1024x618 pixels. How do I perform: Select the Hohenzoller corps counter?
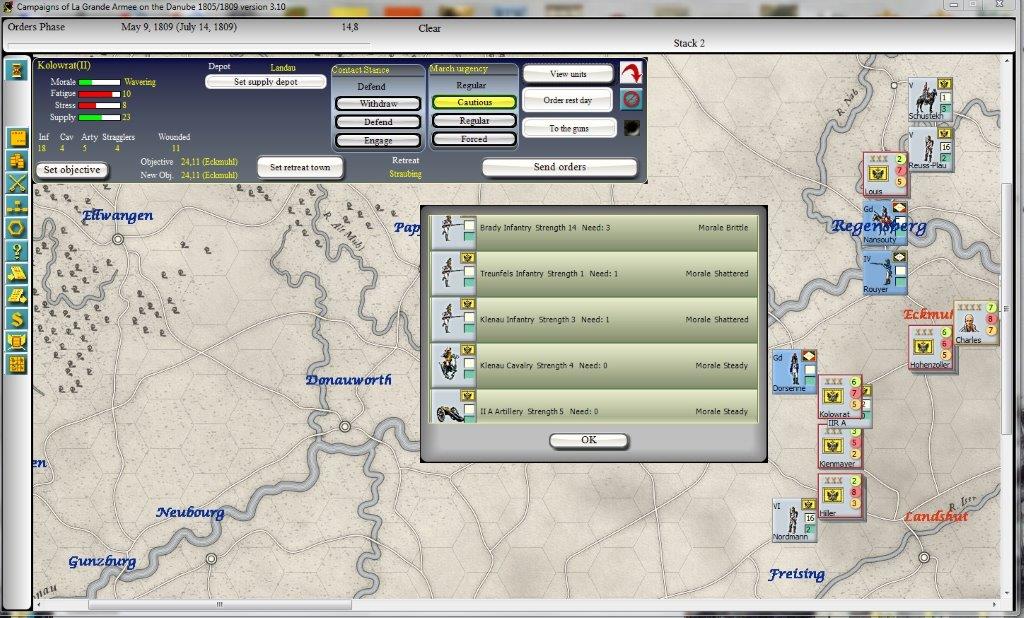tap(931, 348)
